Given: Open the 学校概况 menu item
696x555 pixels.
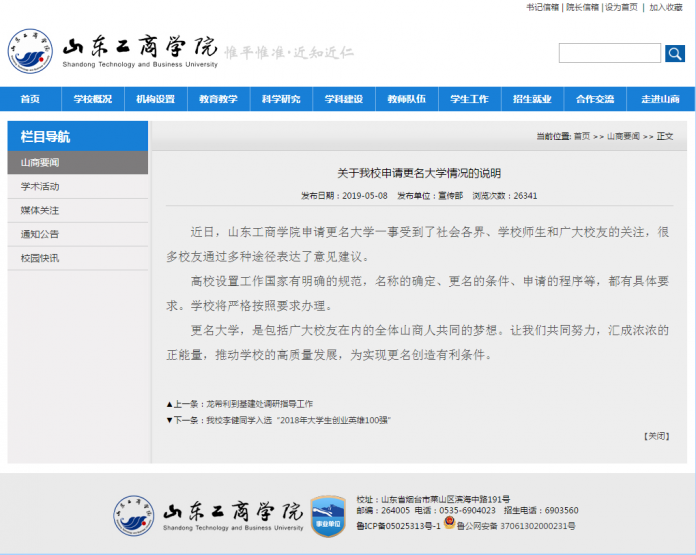Looking at the screenshot, I should (93, 99).
